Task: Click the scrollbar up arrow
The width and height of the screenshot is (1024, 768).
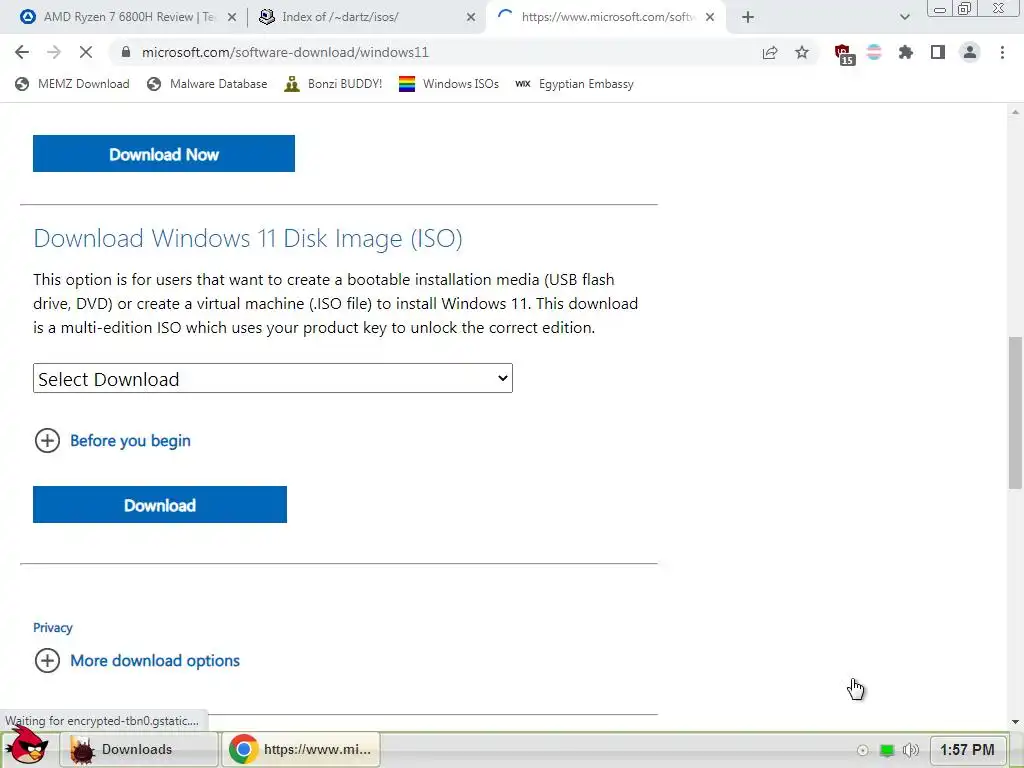Action: pyautogui.click(x=1015, y=112)
